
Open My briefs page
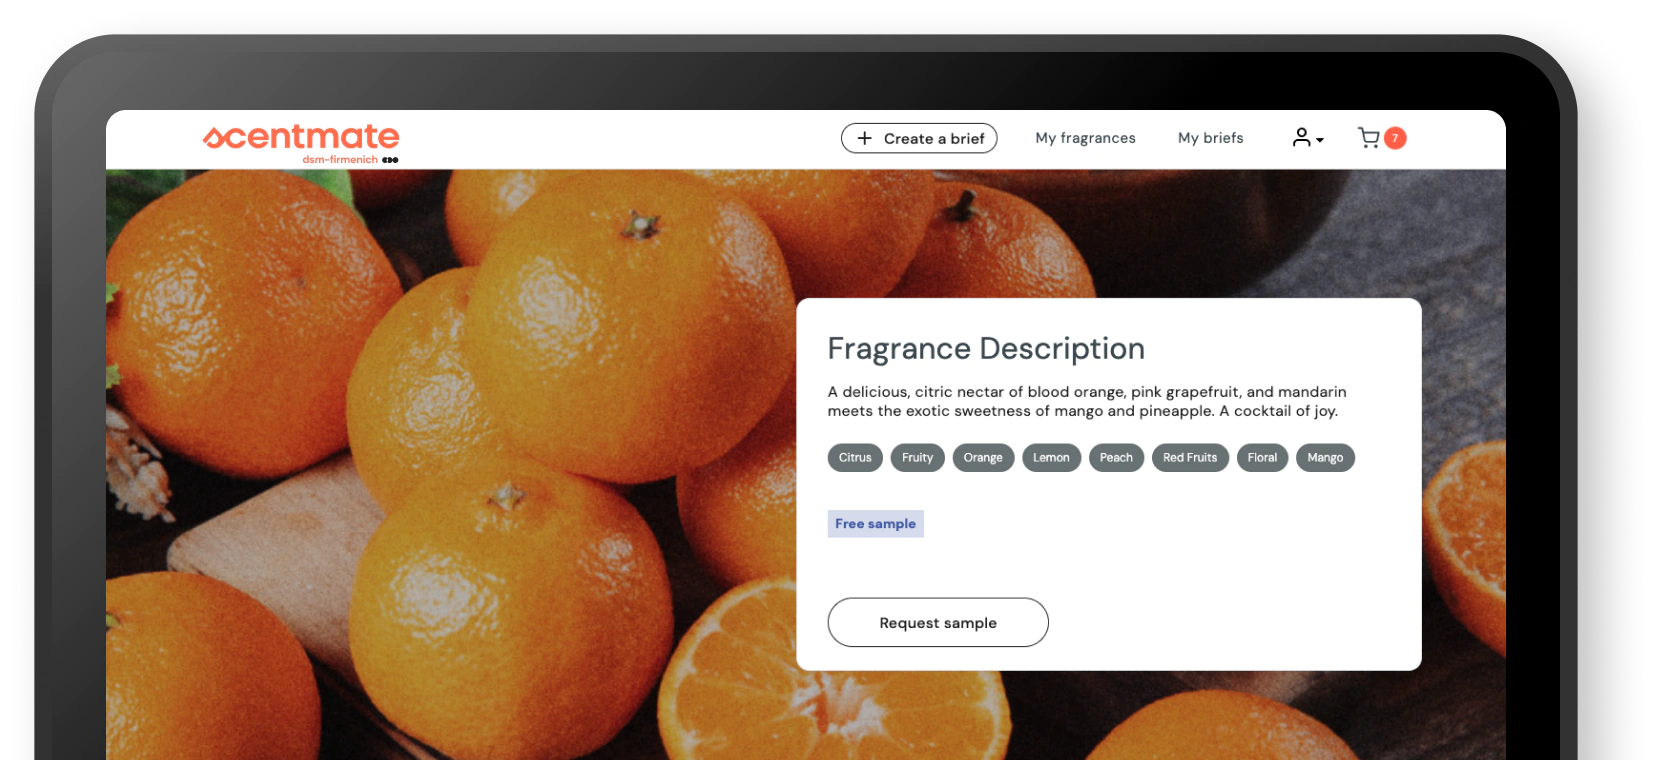[1210, 138]
